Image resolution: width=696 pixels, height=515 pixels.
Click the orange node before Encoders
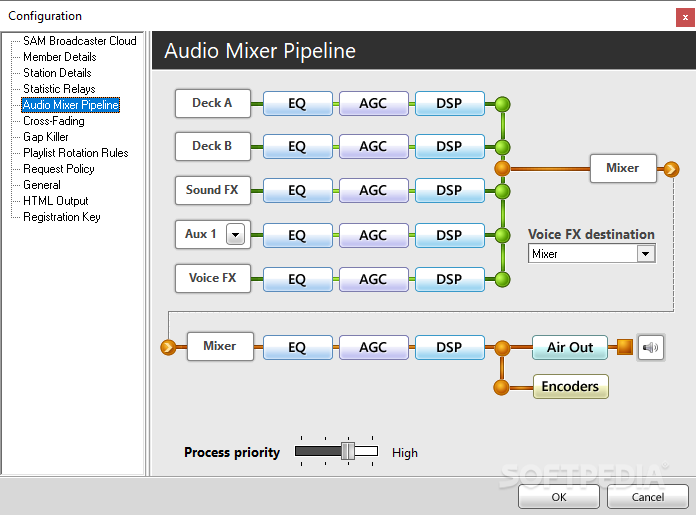click(x=501, y=387)
